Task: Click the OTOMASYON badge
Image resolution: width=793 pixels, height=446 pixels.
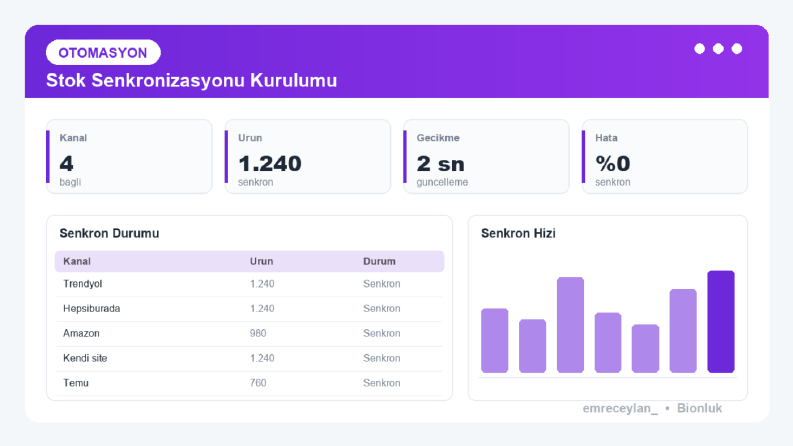Action: pyautogui.click(x=103, y=53)
